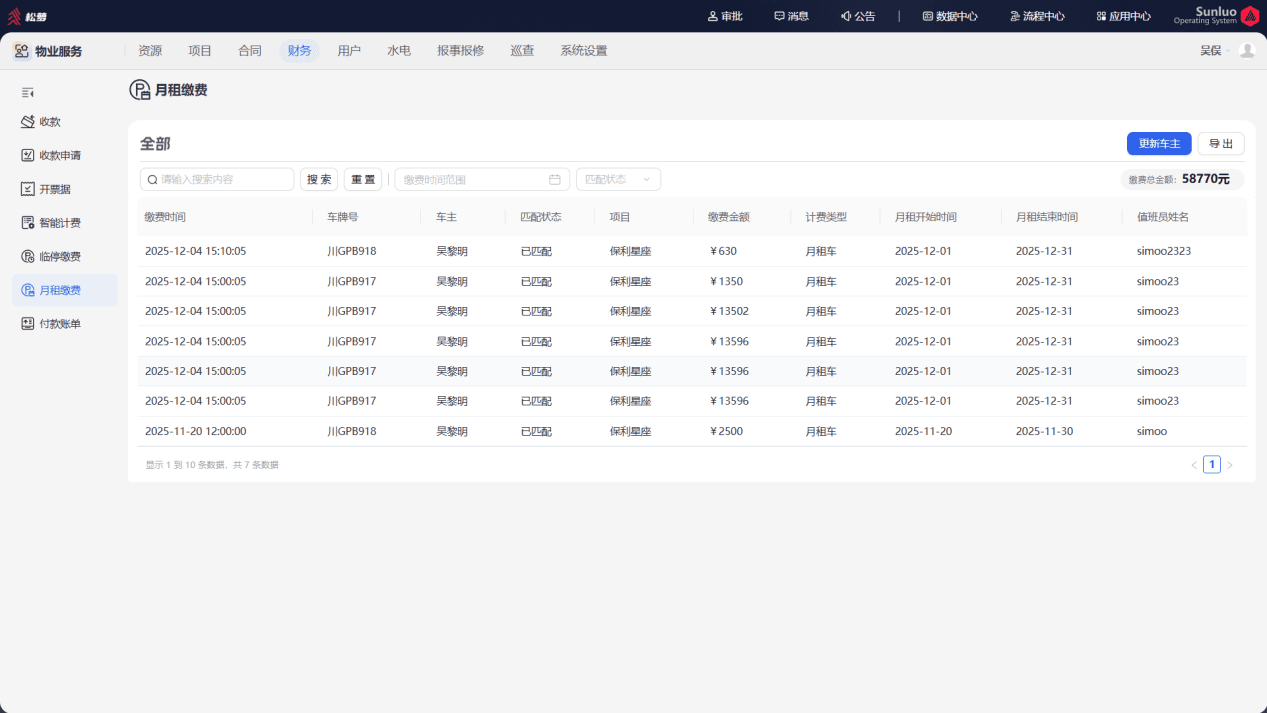
Task: Open 审批 in the top bar
Action: 725,16
